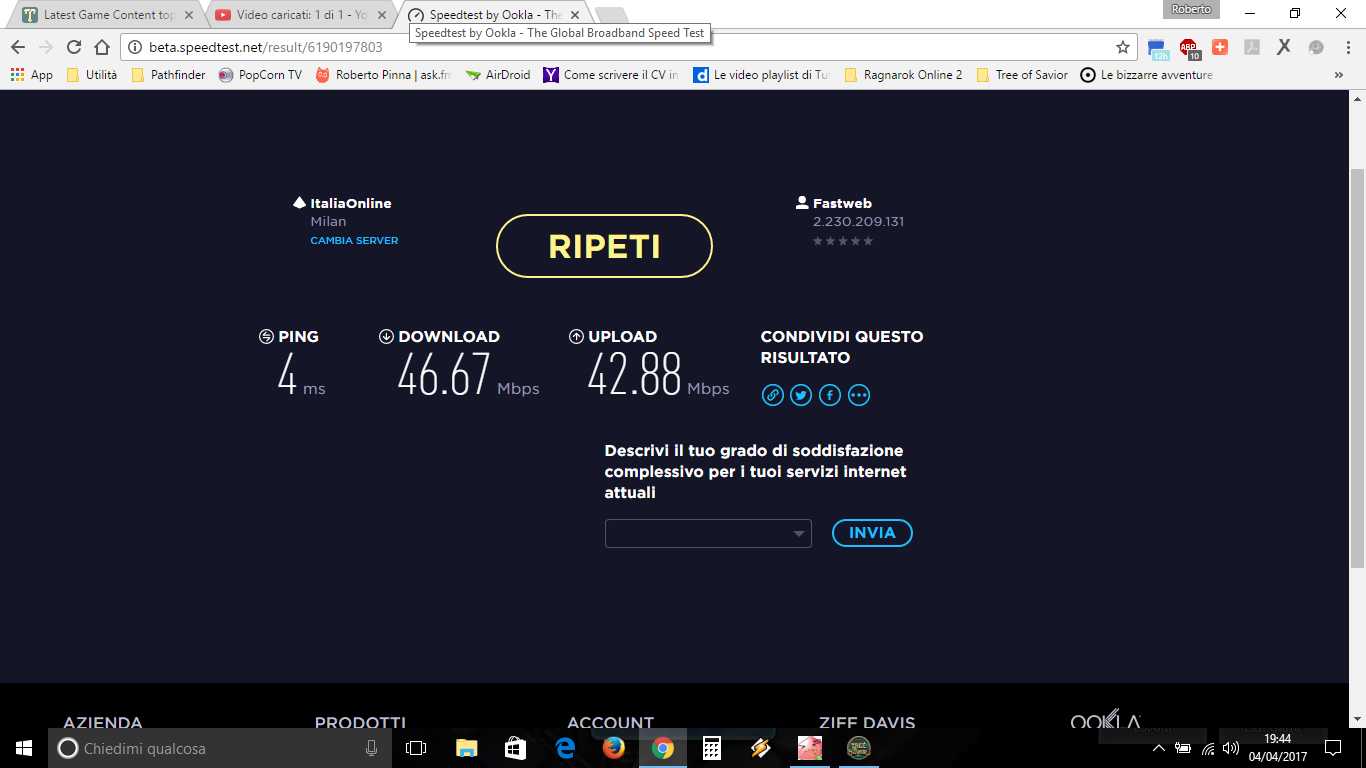The width and height of the screenshot is (1366, 768).
Task: Switch to the YouTube Video caricati tab
Action: 301,15
